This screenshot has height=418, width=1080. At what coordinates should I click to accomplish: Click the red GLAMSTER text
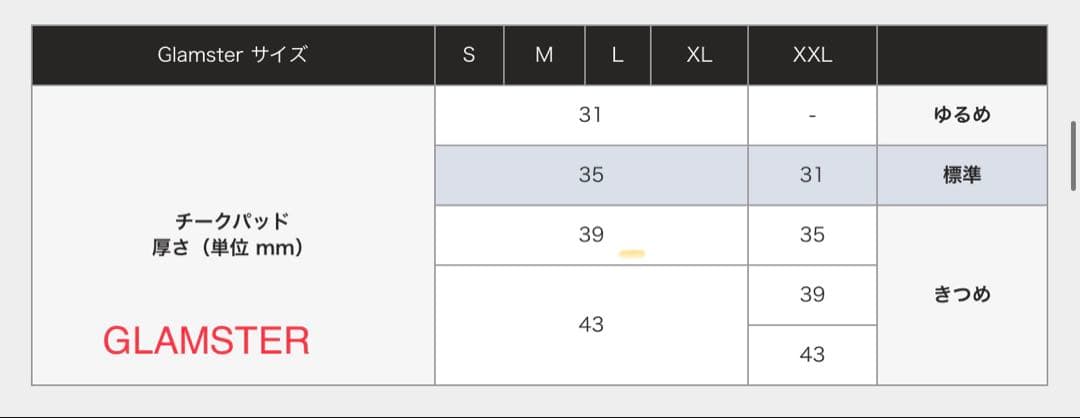coord(206,341)
